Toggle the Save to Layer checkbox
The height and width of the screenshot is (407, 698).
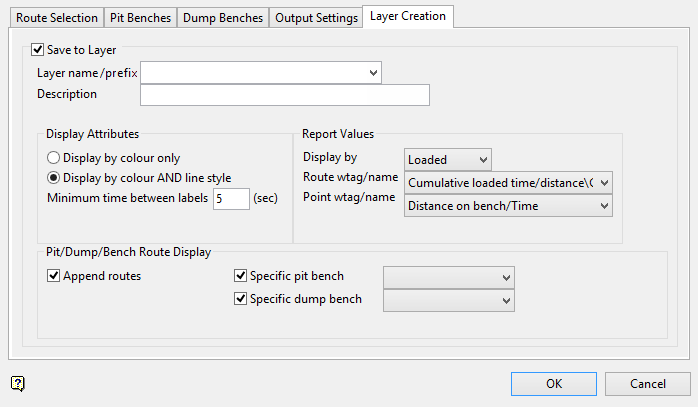(x=38, y=49)
